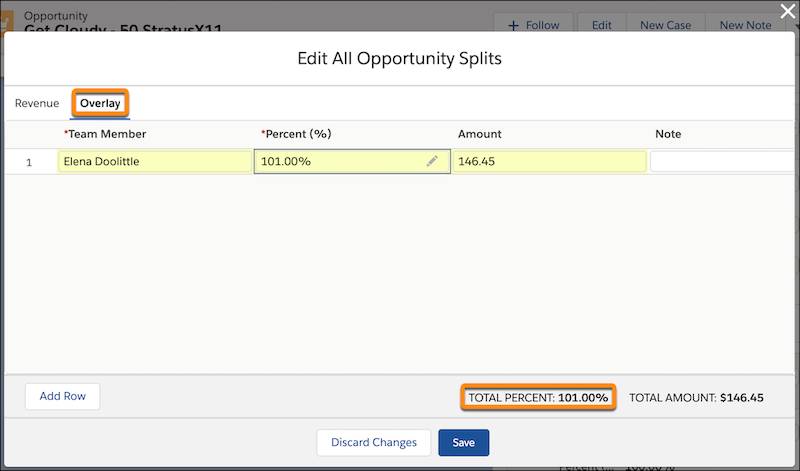Click the Elena Doolittle team member field

[x=155, y=161]
